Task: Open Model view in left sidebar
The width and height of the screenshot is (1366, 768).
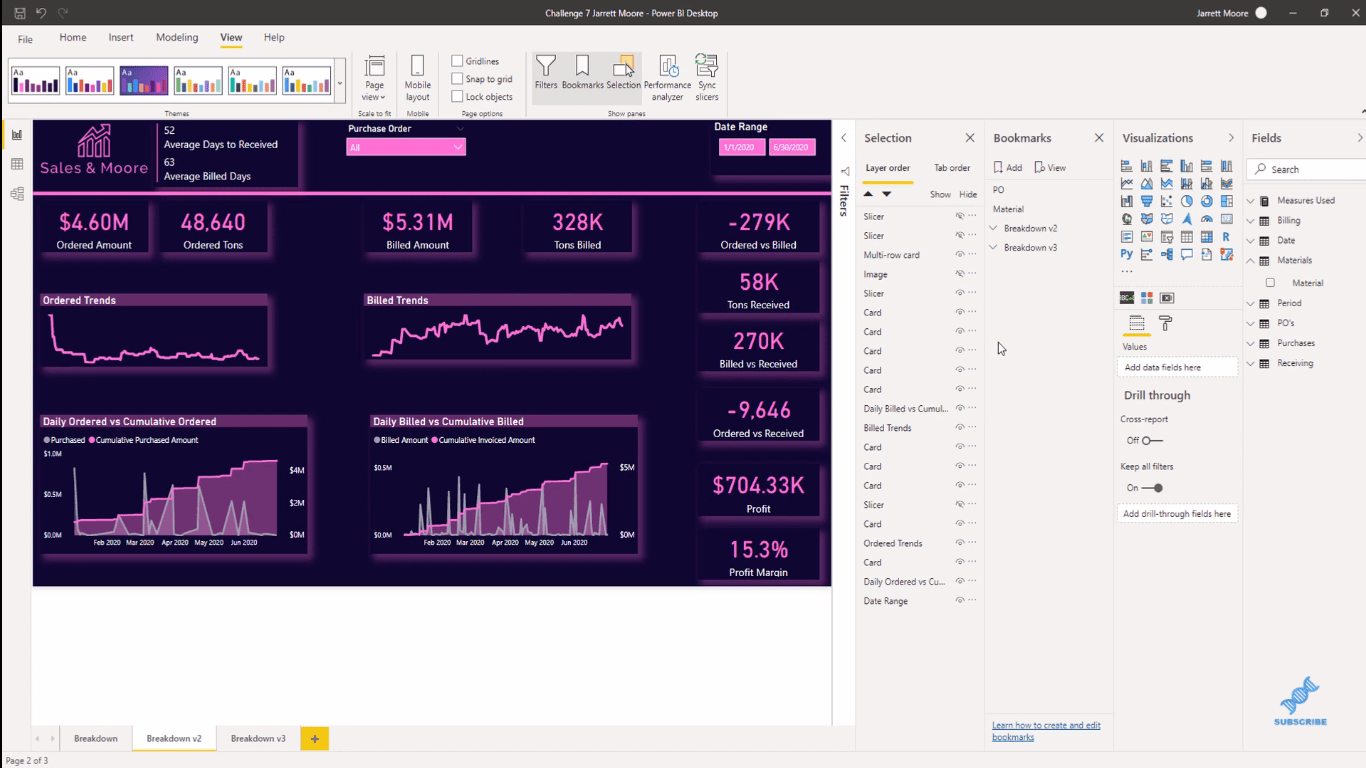Action: click(17, 194)
